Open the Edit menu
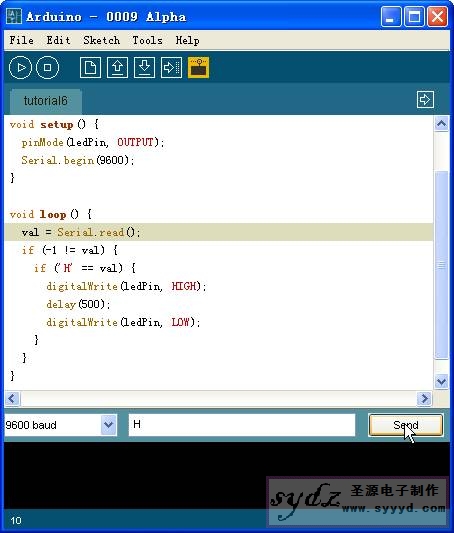 click(x=58, y=40)
